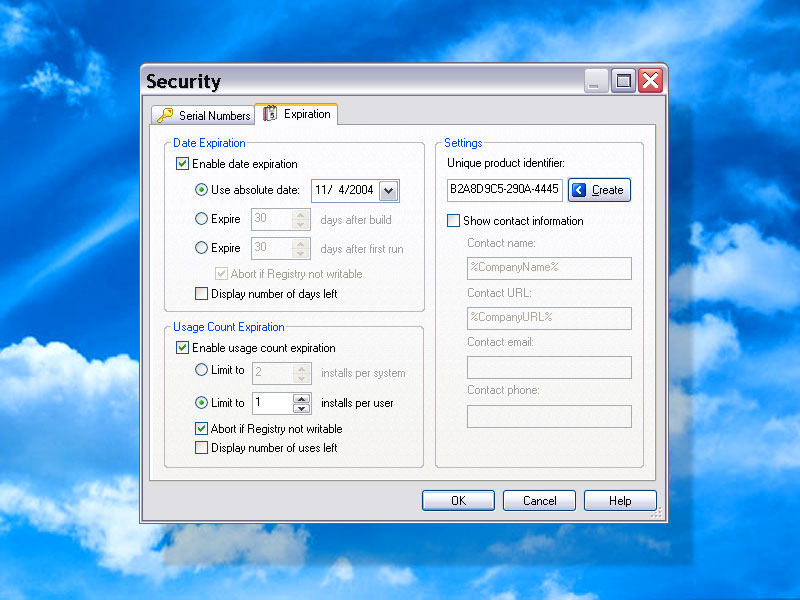800x600 pixels.
Task: Minimize the Security window
Action: 596,81
